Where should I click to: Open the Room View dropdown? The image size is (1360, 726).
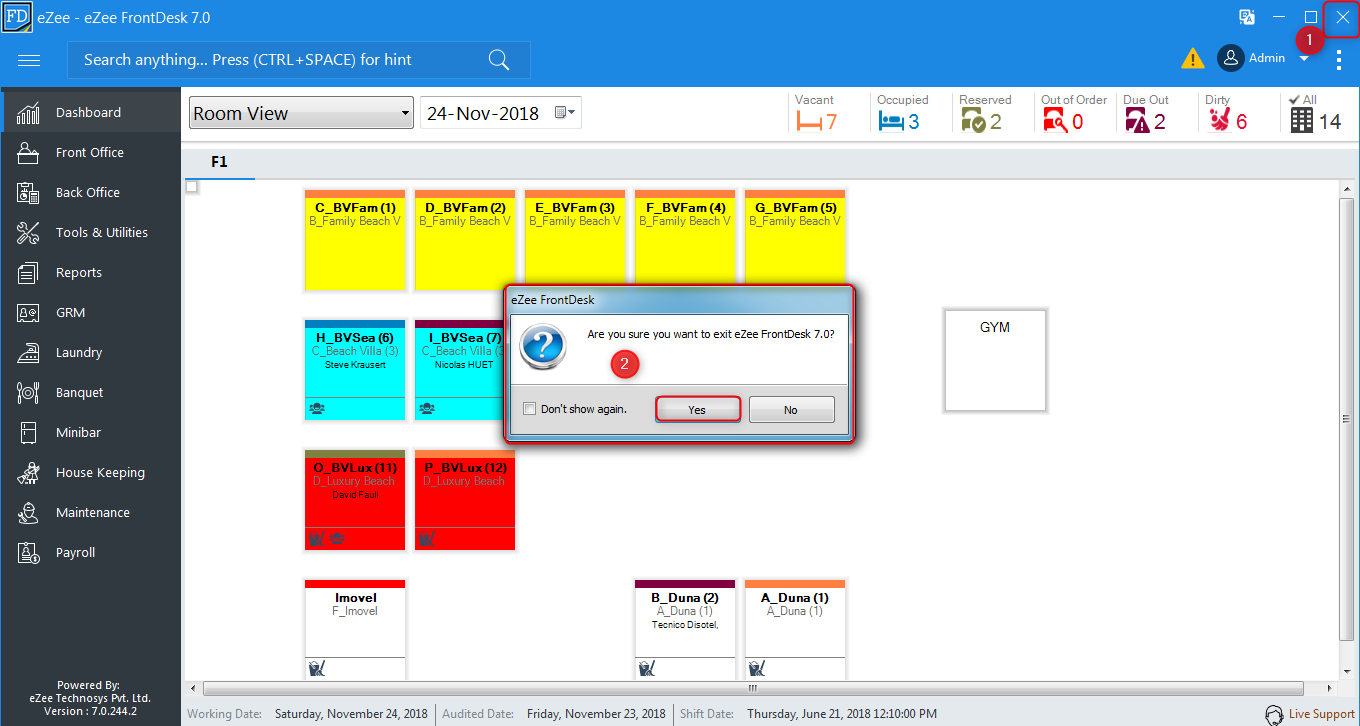[301, 113]
